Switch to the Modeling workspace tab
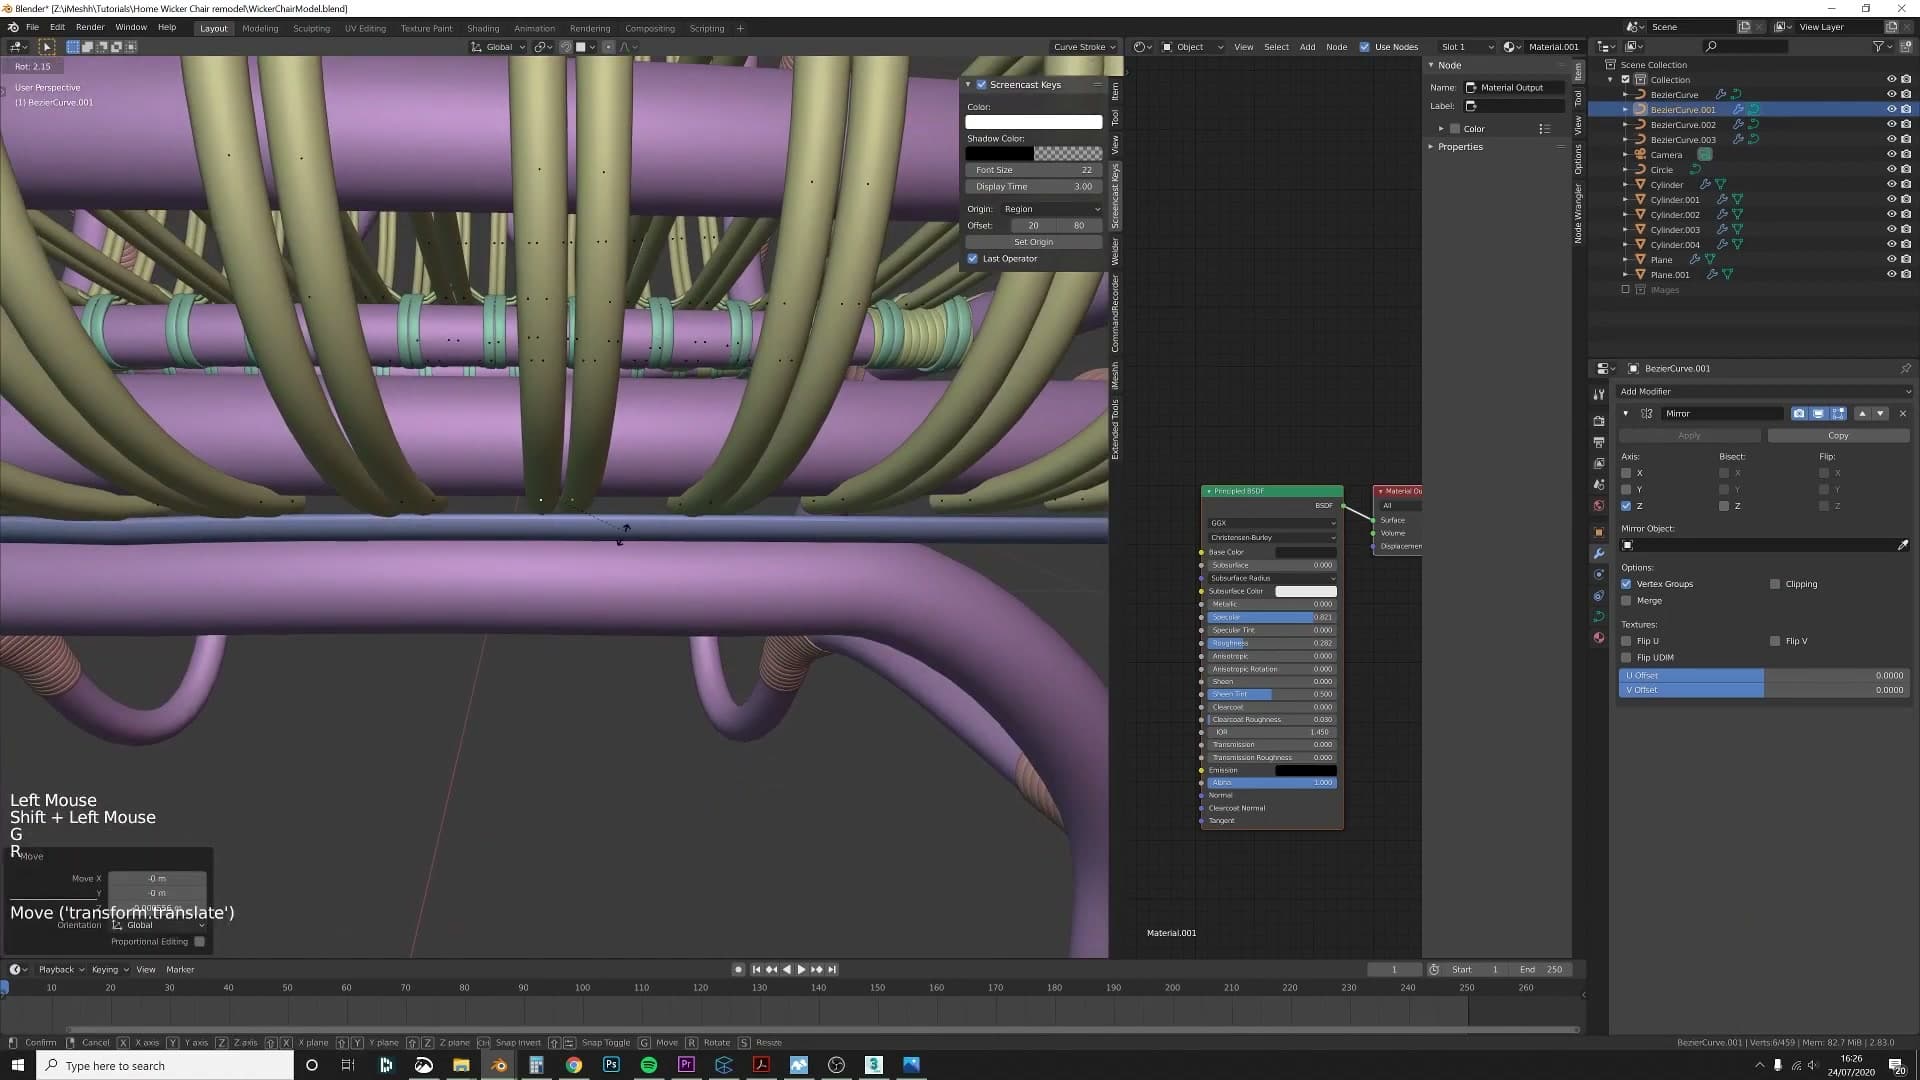This screenshot has height=1080, width=1920. [260, 28]
